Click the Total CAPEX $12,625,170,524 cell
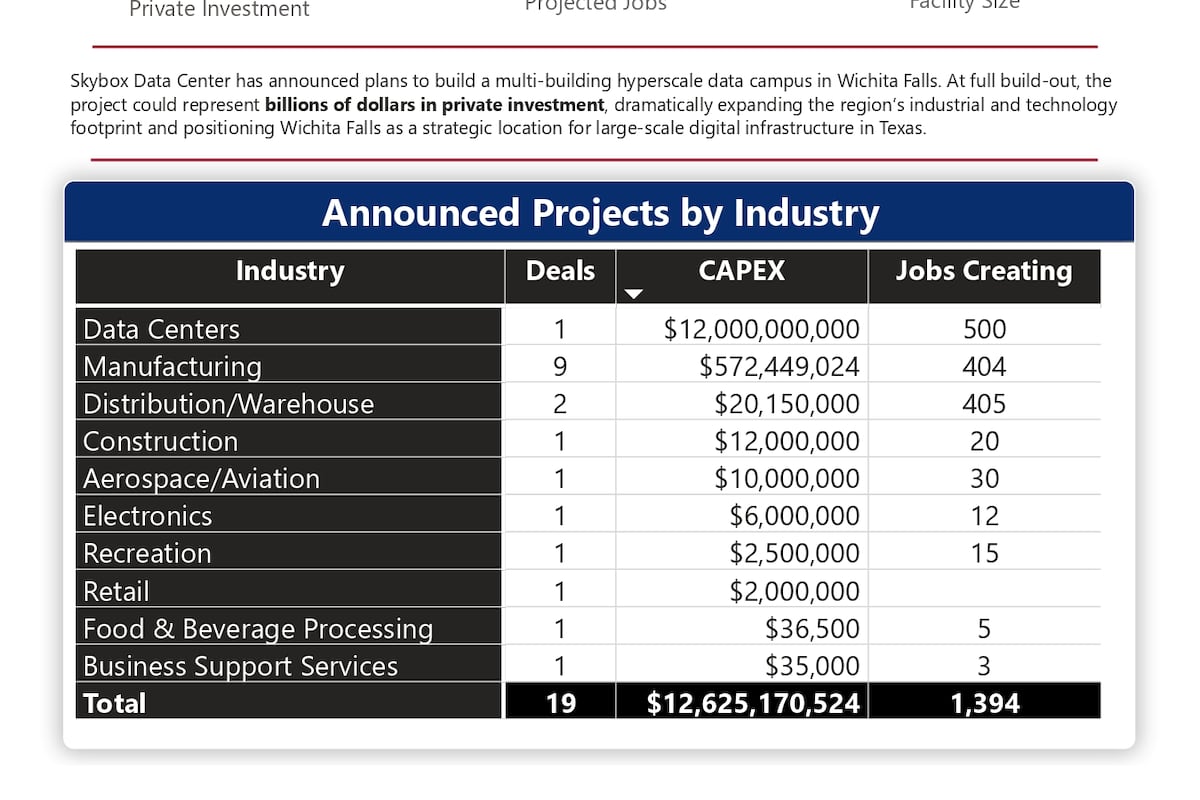The width and height of the screenshot is (1200, 800). point(742,703)
